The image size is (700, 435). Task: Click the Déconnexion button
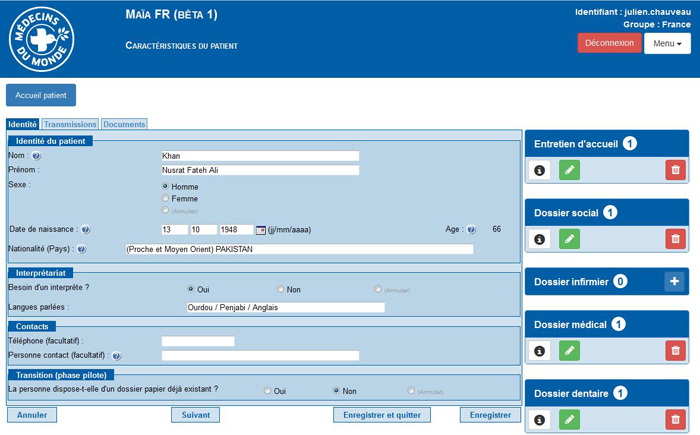(x=609, y=43)
